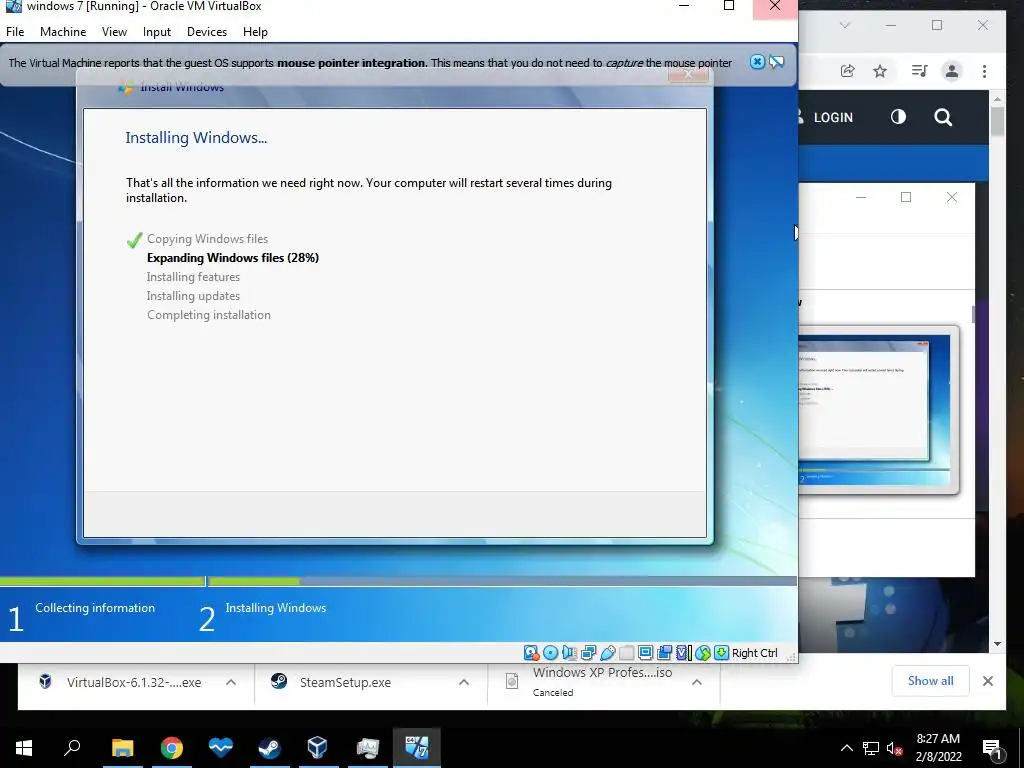Open the Devices menu
Screen dimensions: 1024x768
point(207,31)
